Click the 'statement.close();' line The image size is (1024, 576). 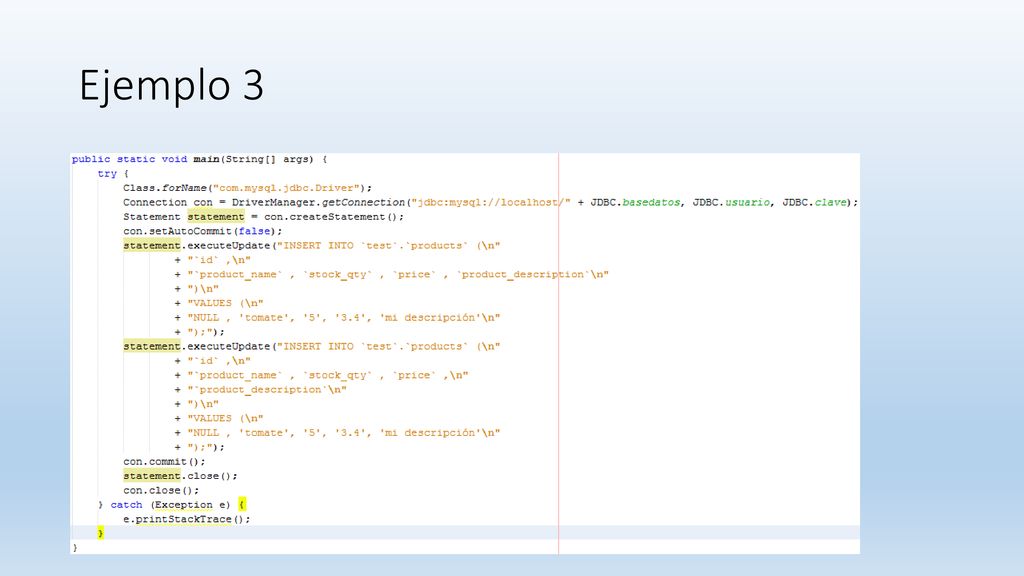180,476
